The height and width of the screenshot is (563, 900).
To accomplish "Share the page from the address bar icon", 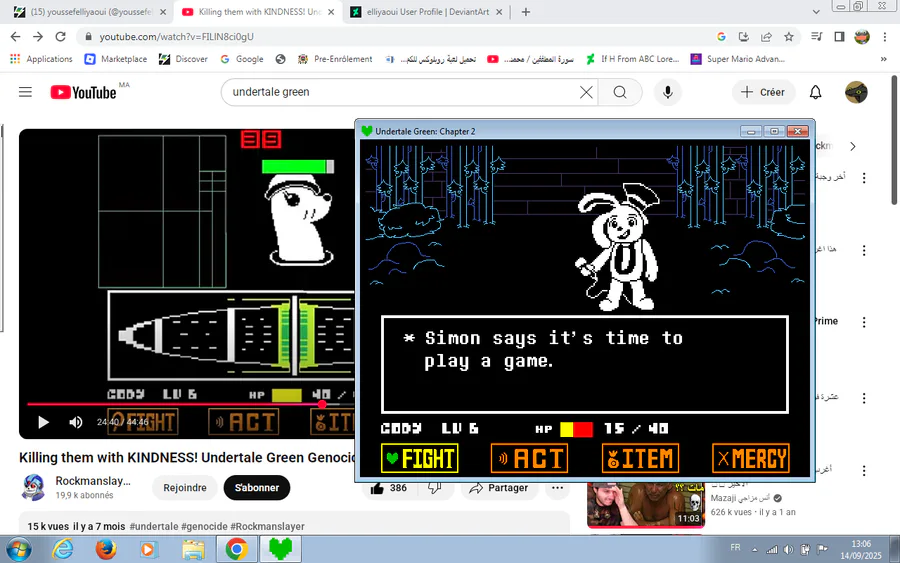I will (766, 37).
